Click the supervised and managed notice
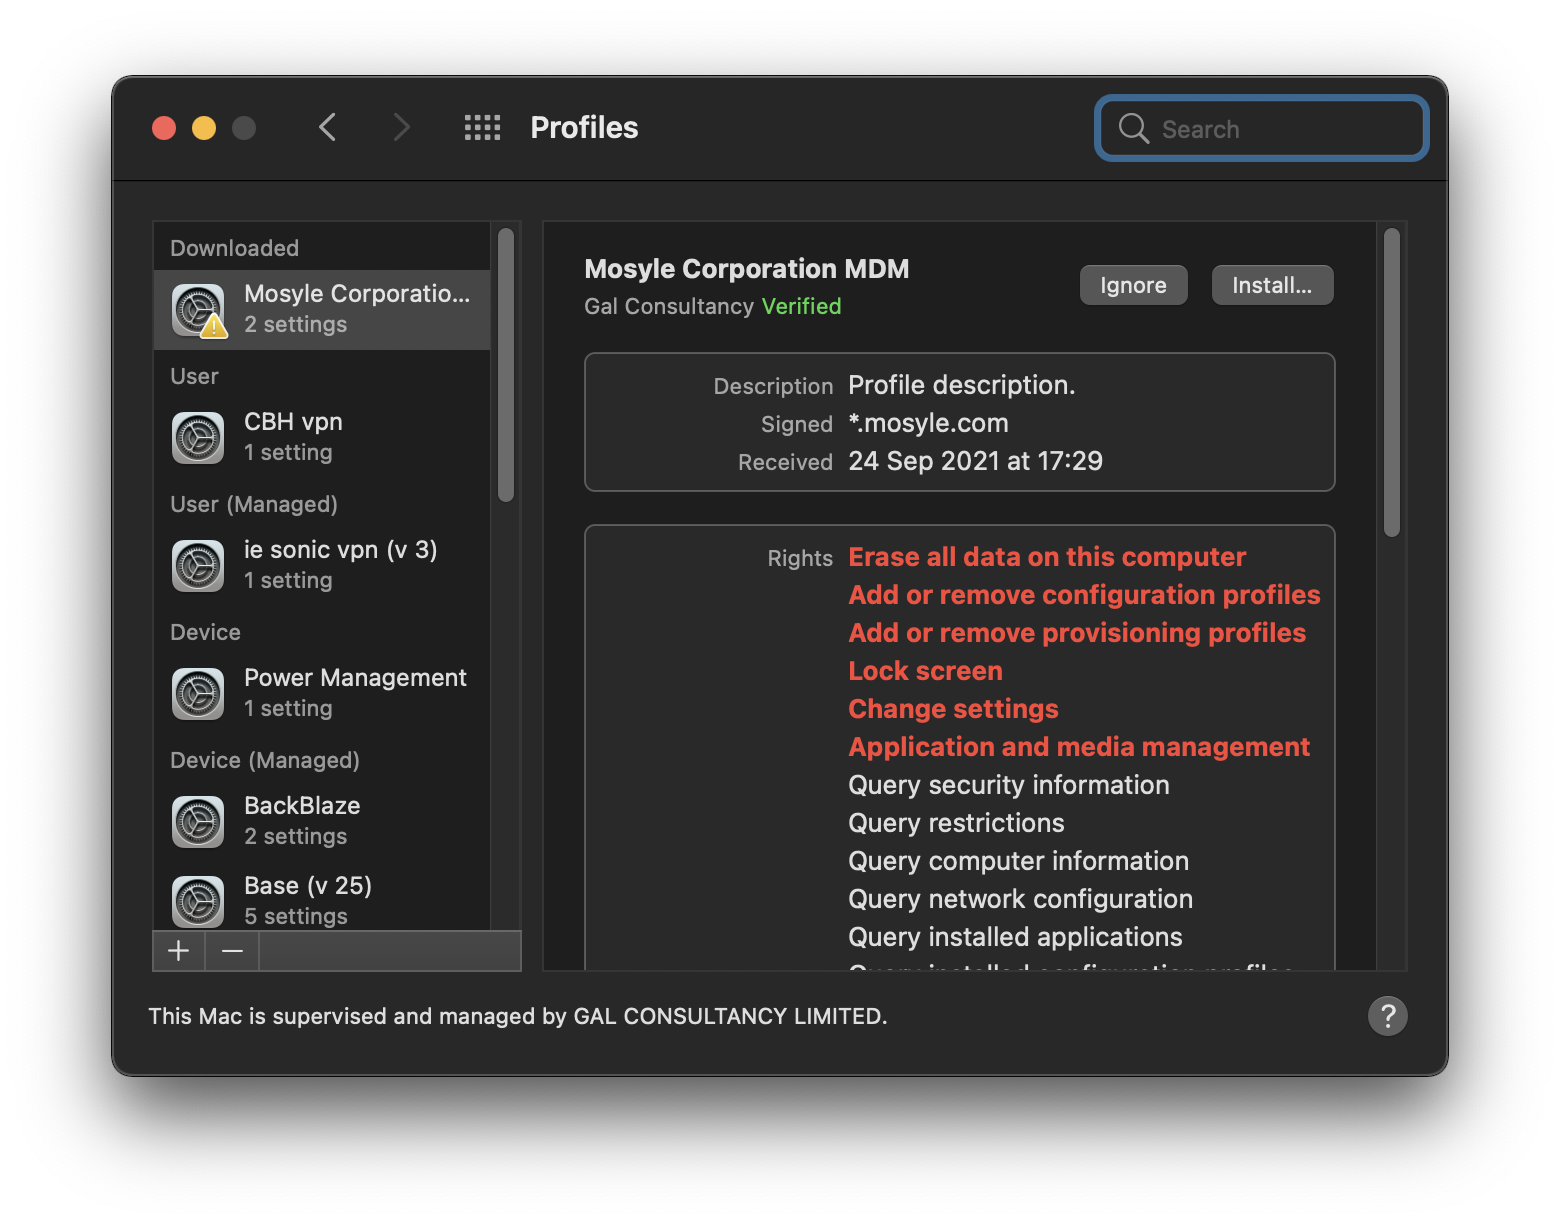1560x1224 pixels. pyautogui.click(x=518, y=1016)
